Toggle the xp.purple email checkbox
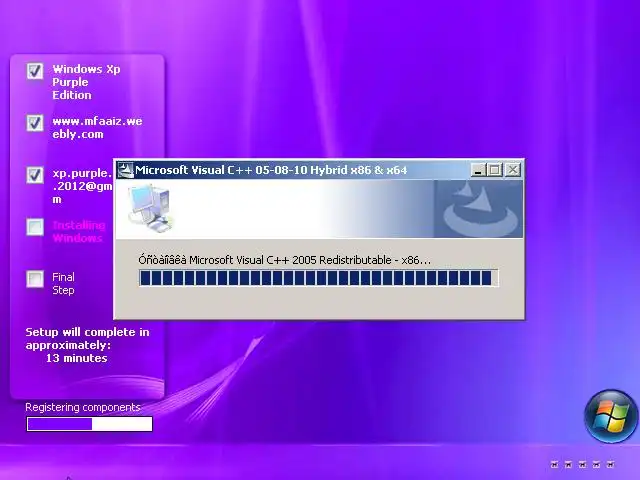Image resolution: width=640 pixels, height=480 pixels. (x=35, y=175)
